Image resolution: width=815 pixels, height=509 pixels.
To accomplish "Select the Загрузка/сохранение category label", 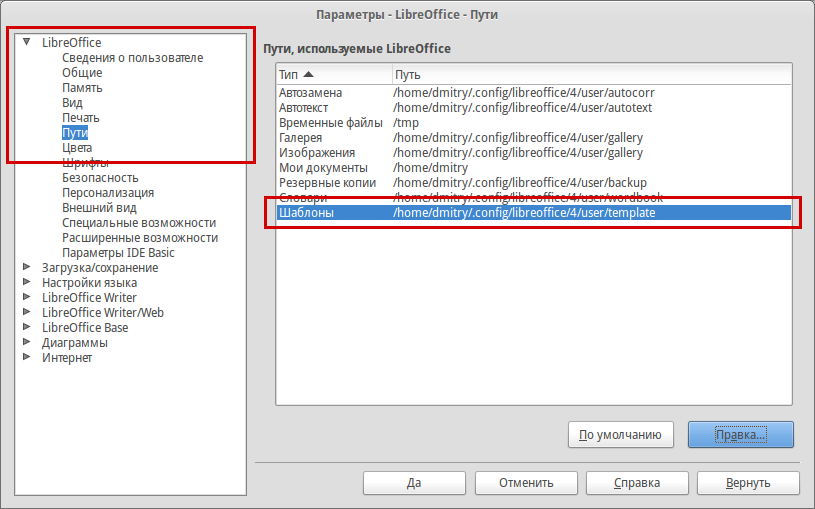I will click(x=100, y=268).
